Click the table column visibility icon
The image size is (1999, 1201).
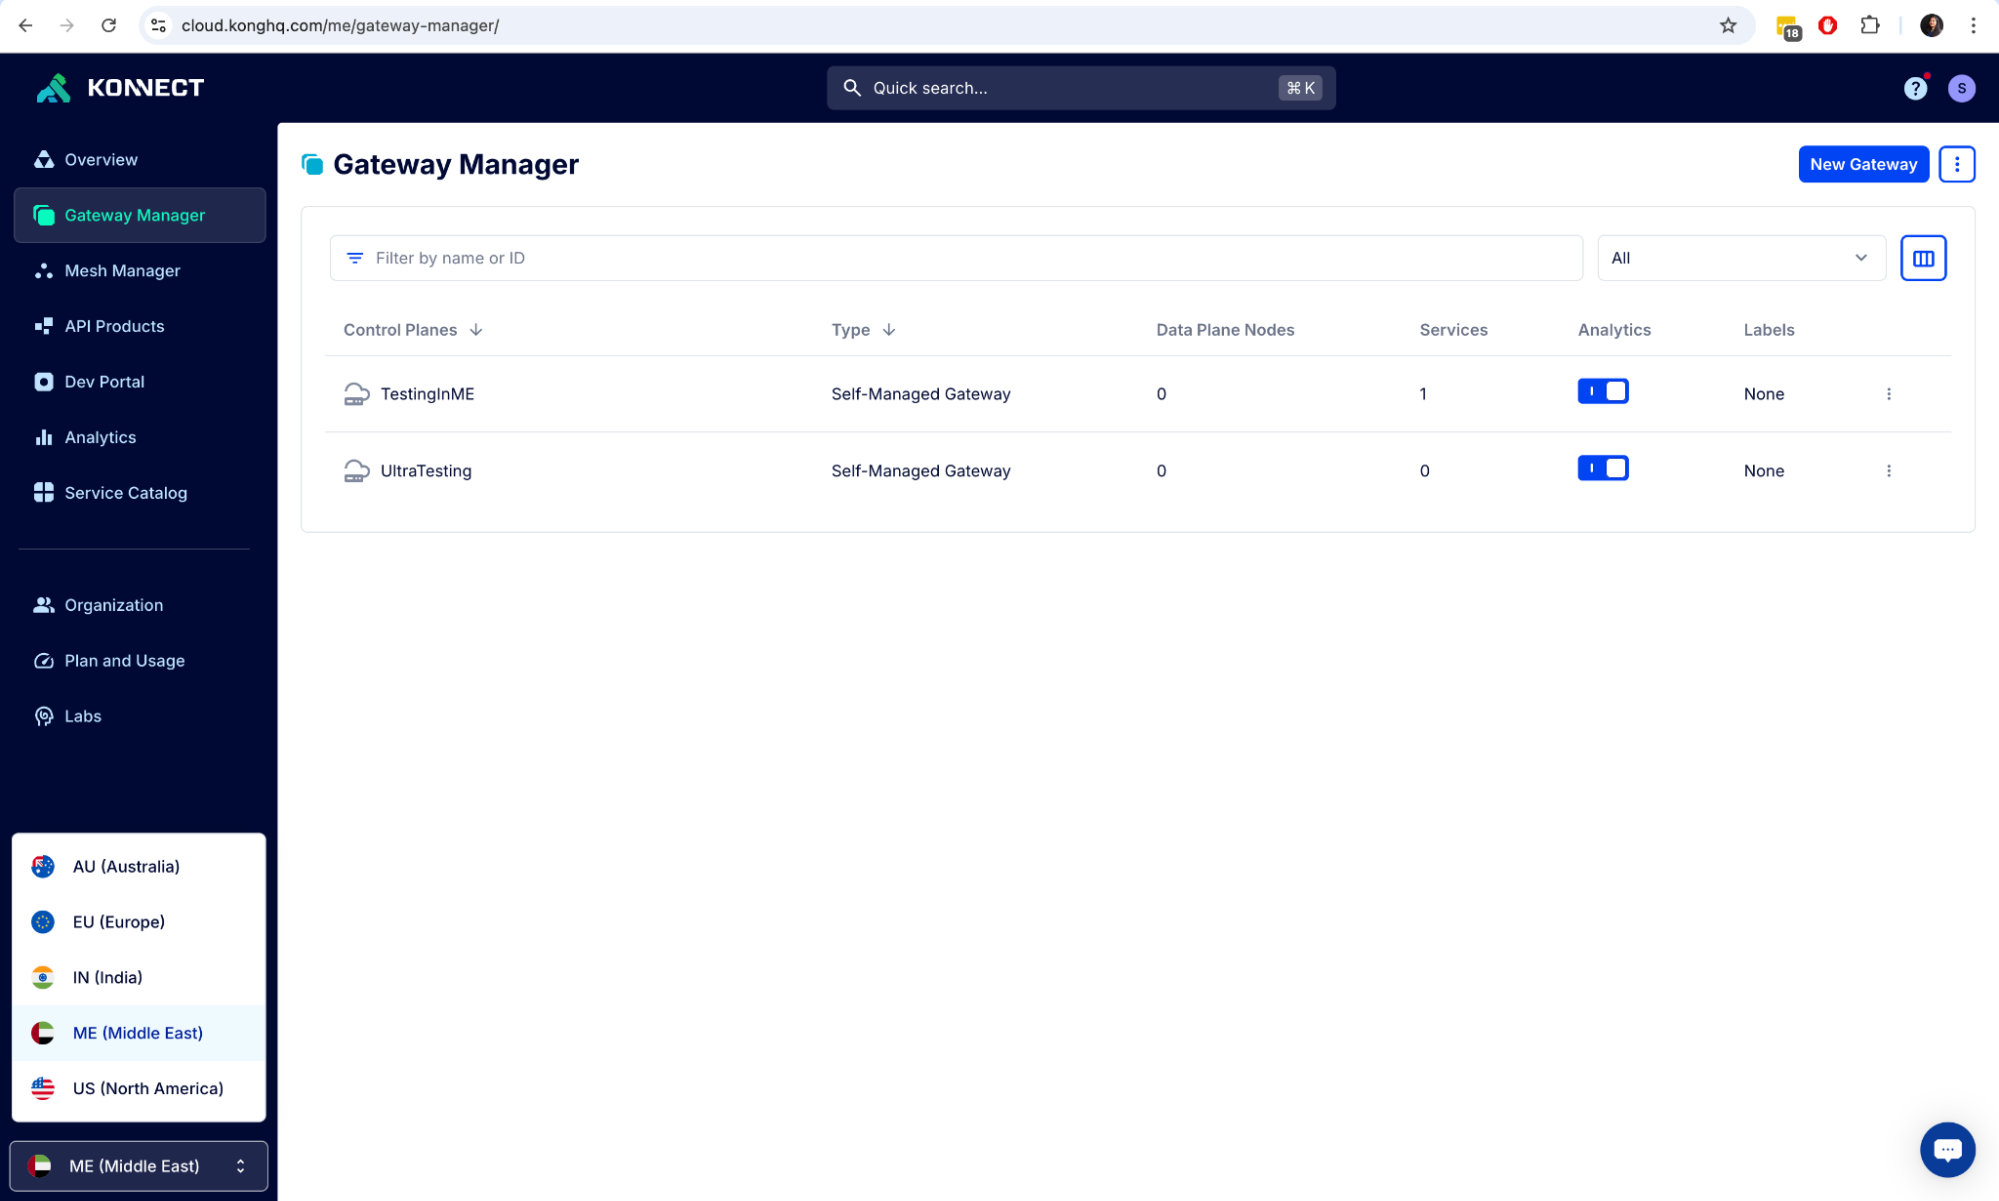click(x=1922, y=258)
